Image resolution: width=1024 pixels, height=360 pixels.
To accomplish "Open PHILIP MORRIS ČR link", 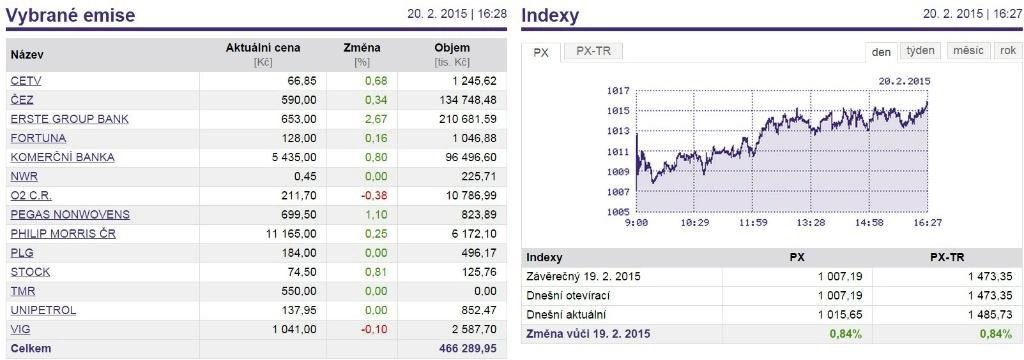I will click(x=63, y=234).
